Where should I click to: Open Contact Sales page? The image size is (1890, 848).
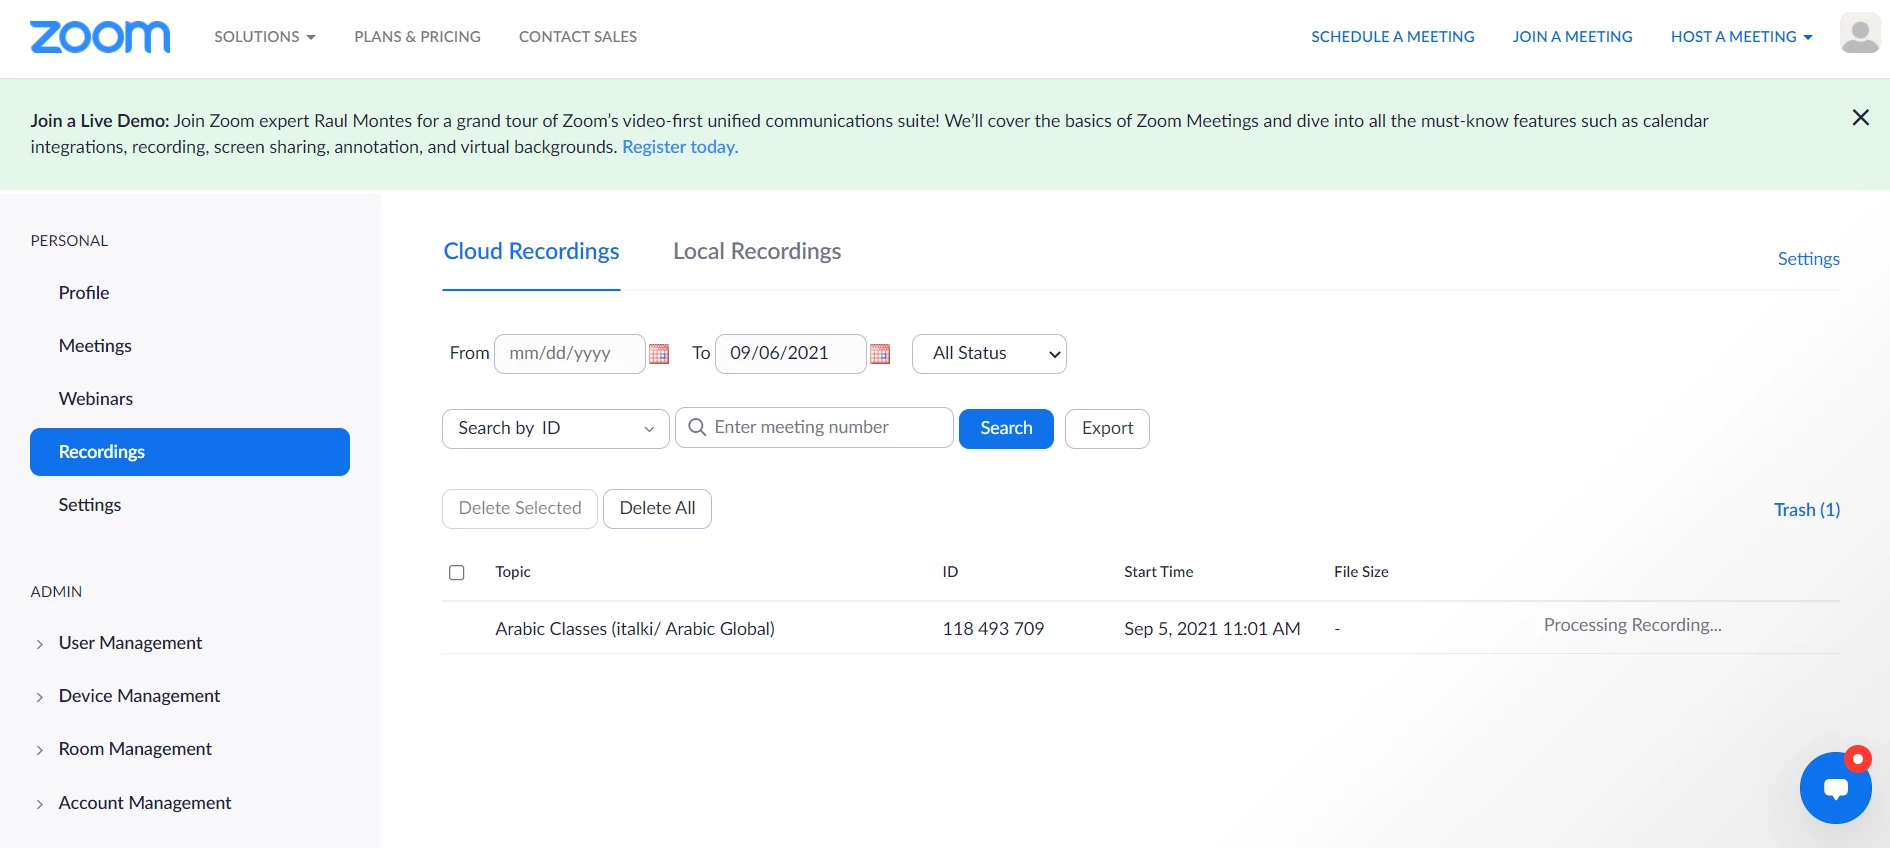[578, 37]
